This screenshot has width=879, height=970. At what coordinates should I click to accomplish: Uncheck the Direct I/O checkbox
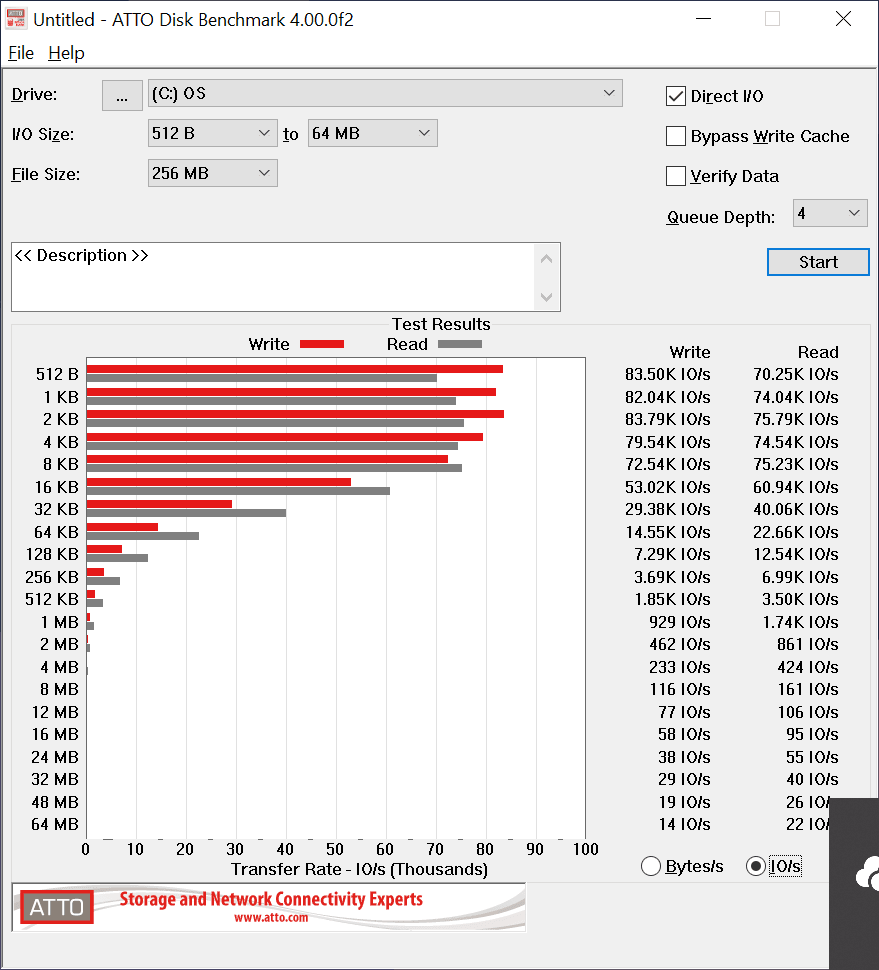(x=675, y=96)
